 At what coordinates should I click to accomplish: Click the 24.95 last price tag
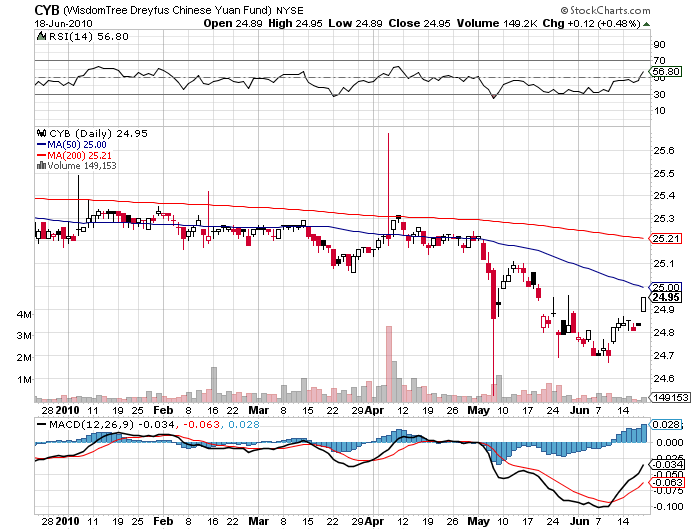coord(666,297)
